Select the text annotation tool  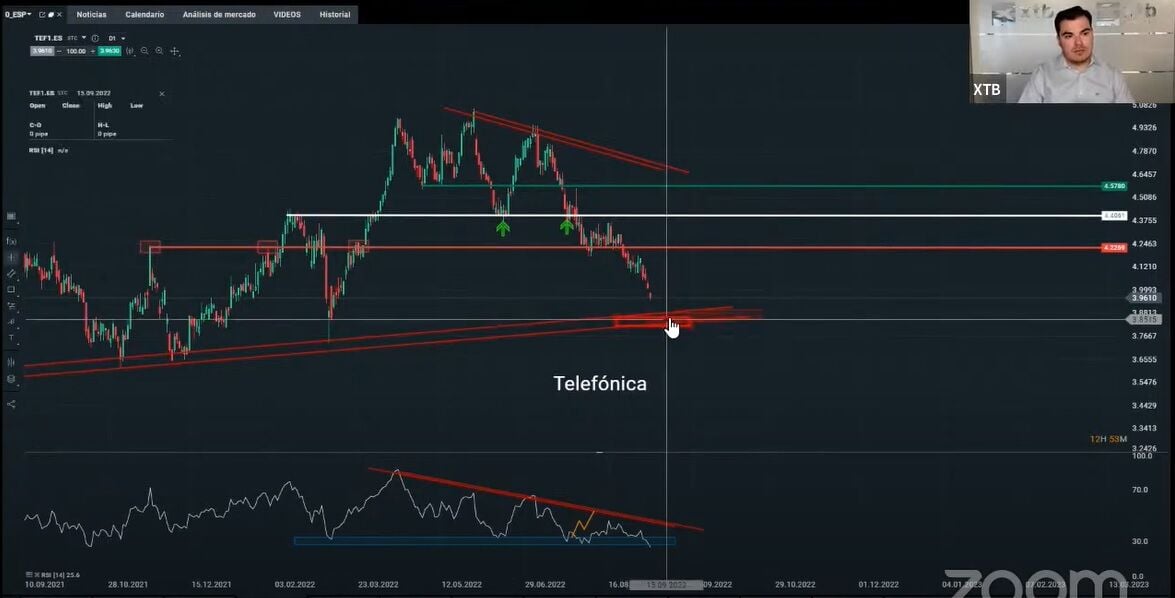tap(11, 338)
